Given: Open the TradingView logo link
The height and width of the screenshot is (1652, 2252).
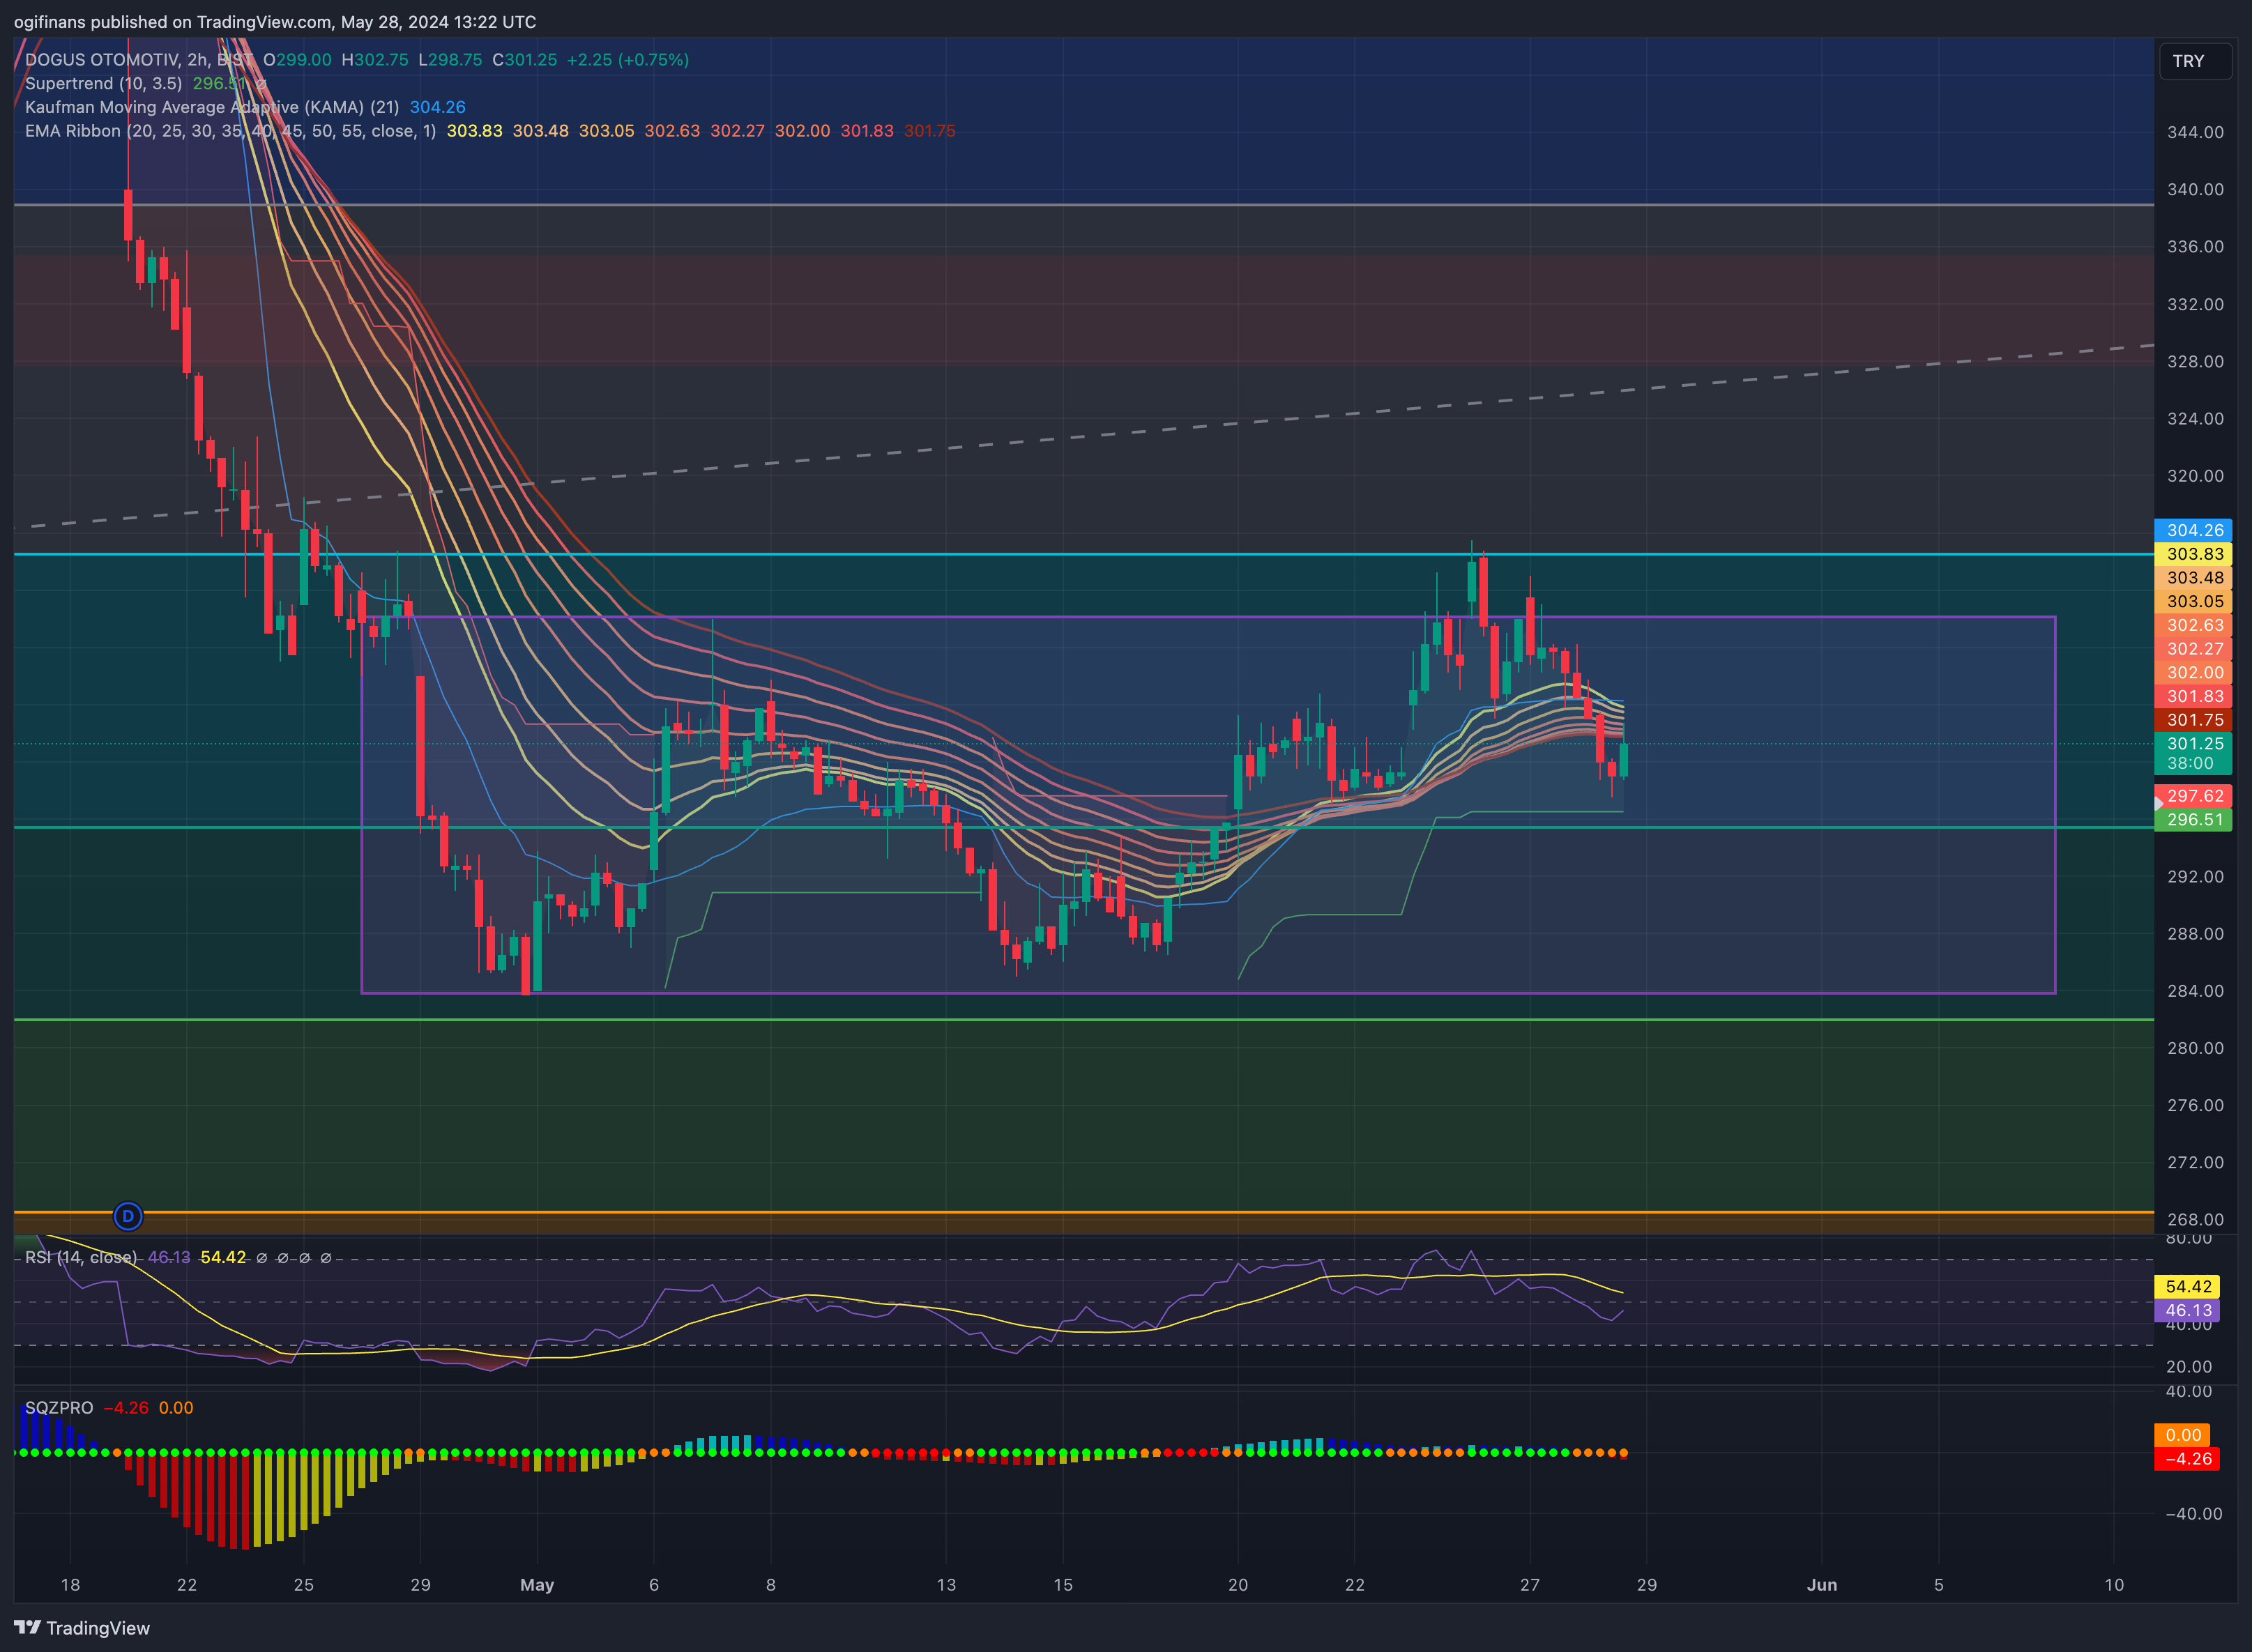Looking at the screenshot, I should (82, 1628).
